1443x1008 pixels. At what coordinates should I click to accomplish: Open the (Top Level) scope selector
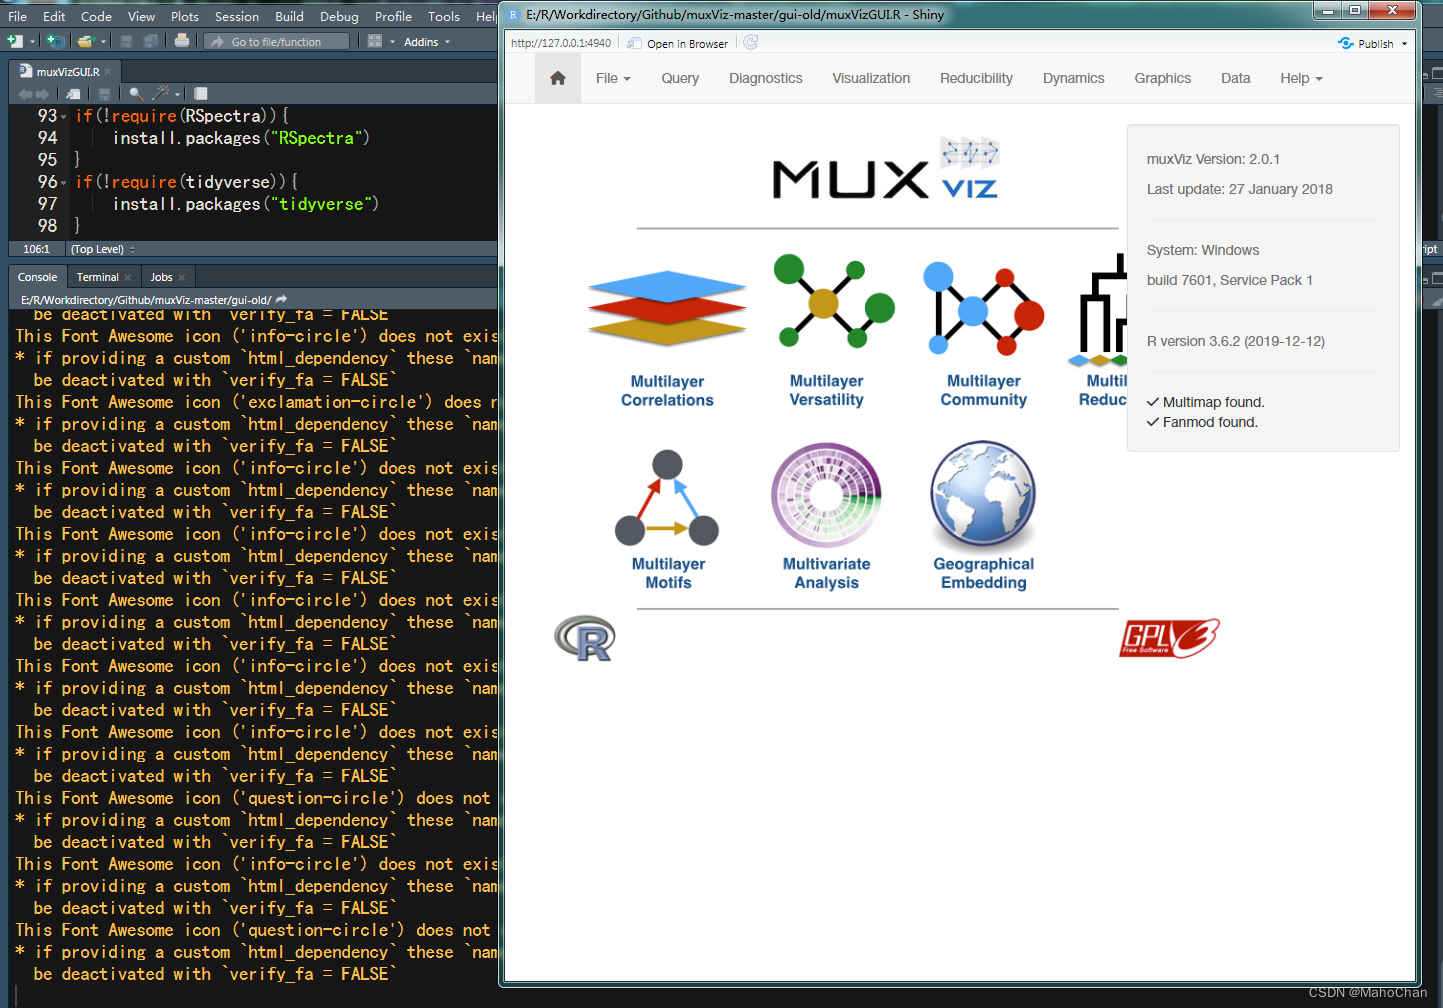pyautogui.click(x=100, y=248)
